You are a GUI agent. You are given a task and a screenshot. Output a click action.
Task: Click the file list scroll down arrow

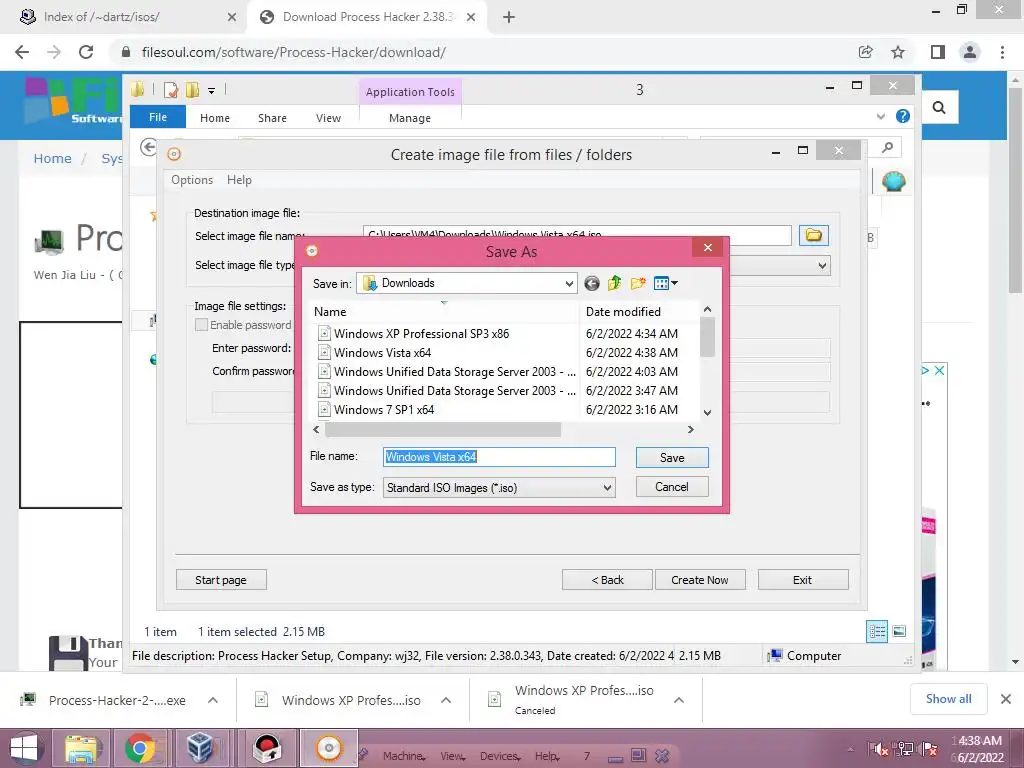(707, 413)
